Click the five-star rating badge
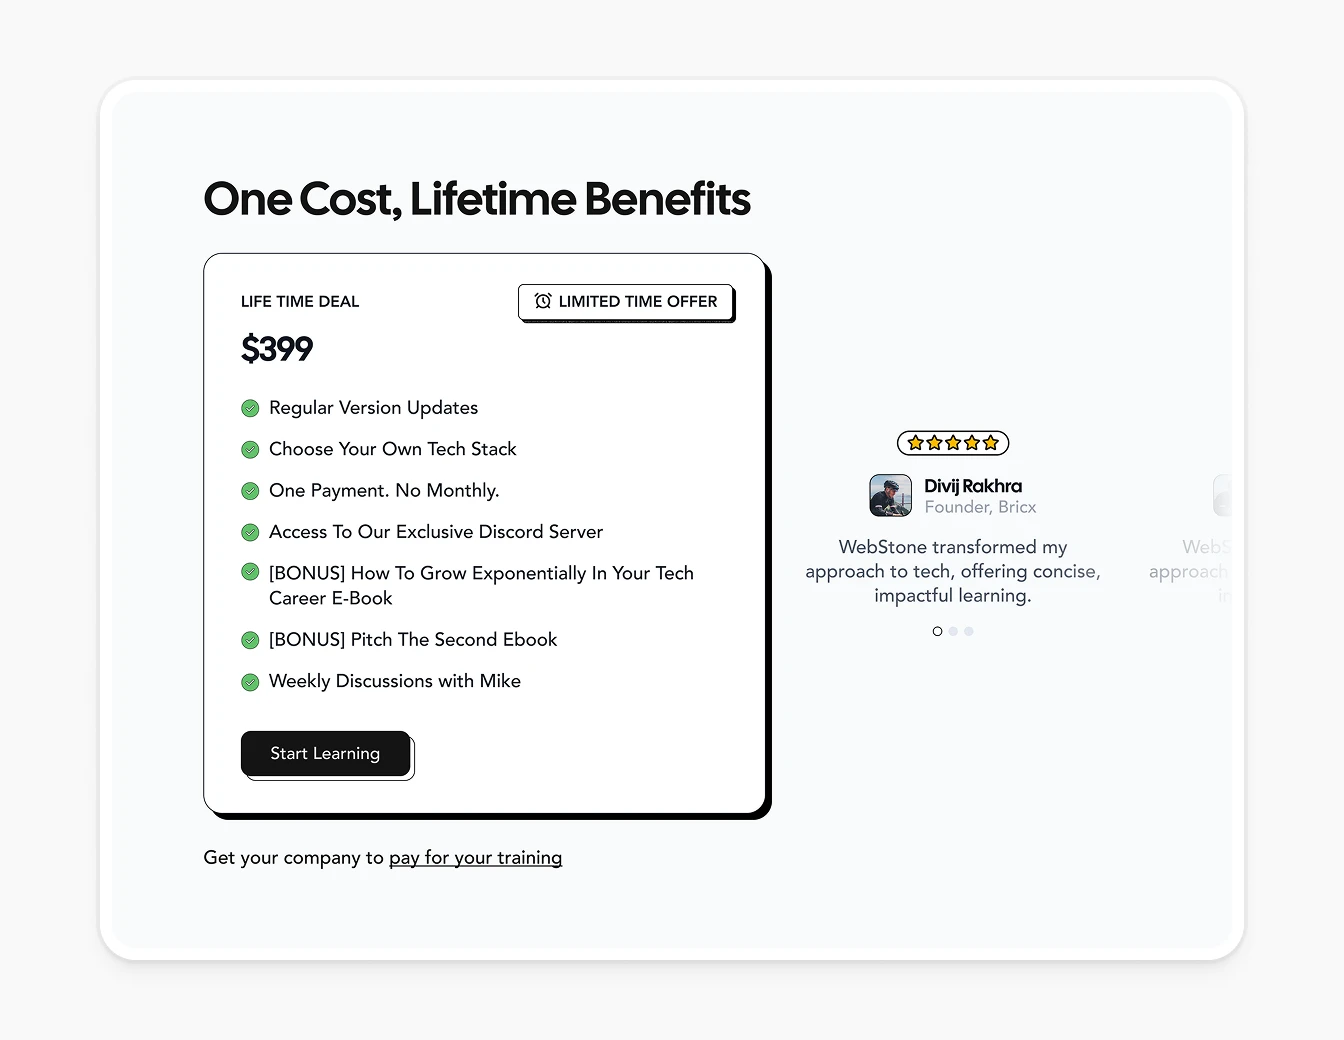Image resolution: width=1344 pixels, height=1040 pixels. pos(953,442)
